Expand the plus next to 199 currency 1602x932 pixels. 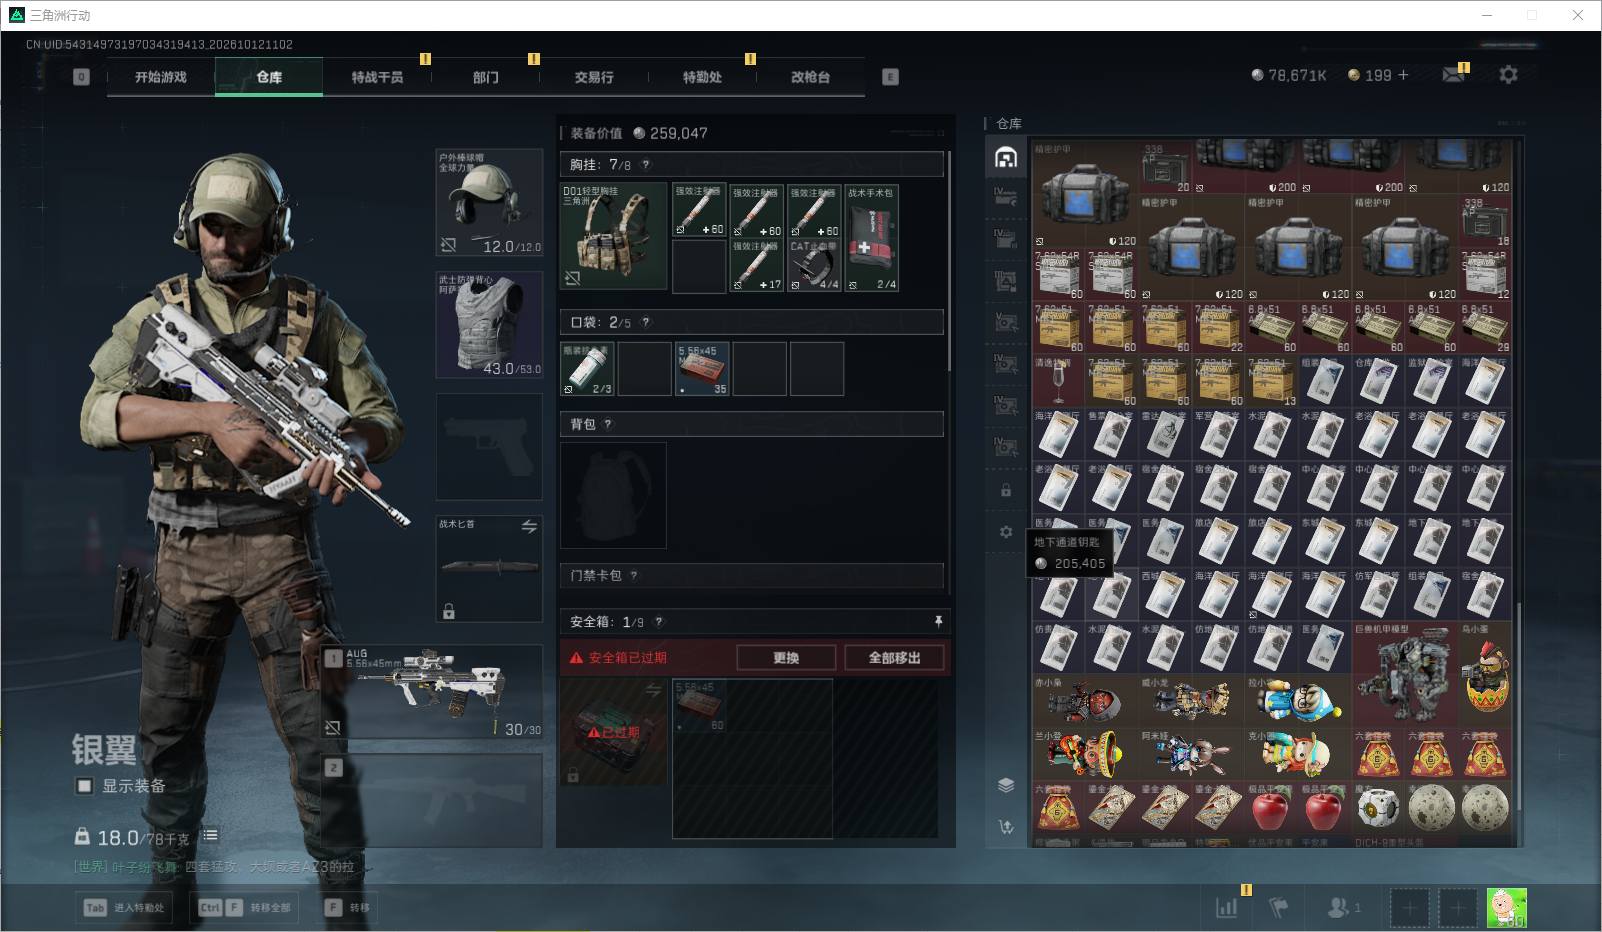[1403, 75]
